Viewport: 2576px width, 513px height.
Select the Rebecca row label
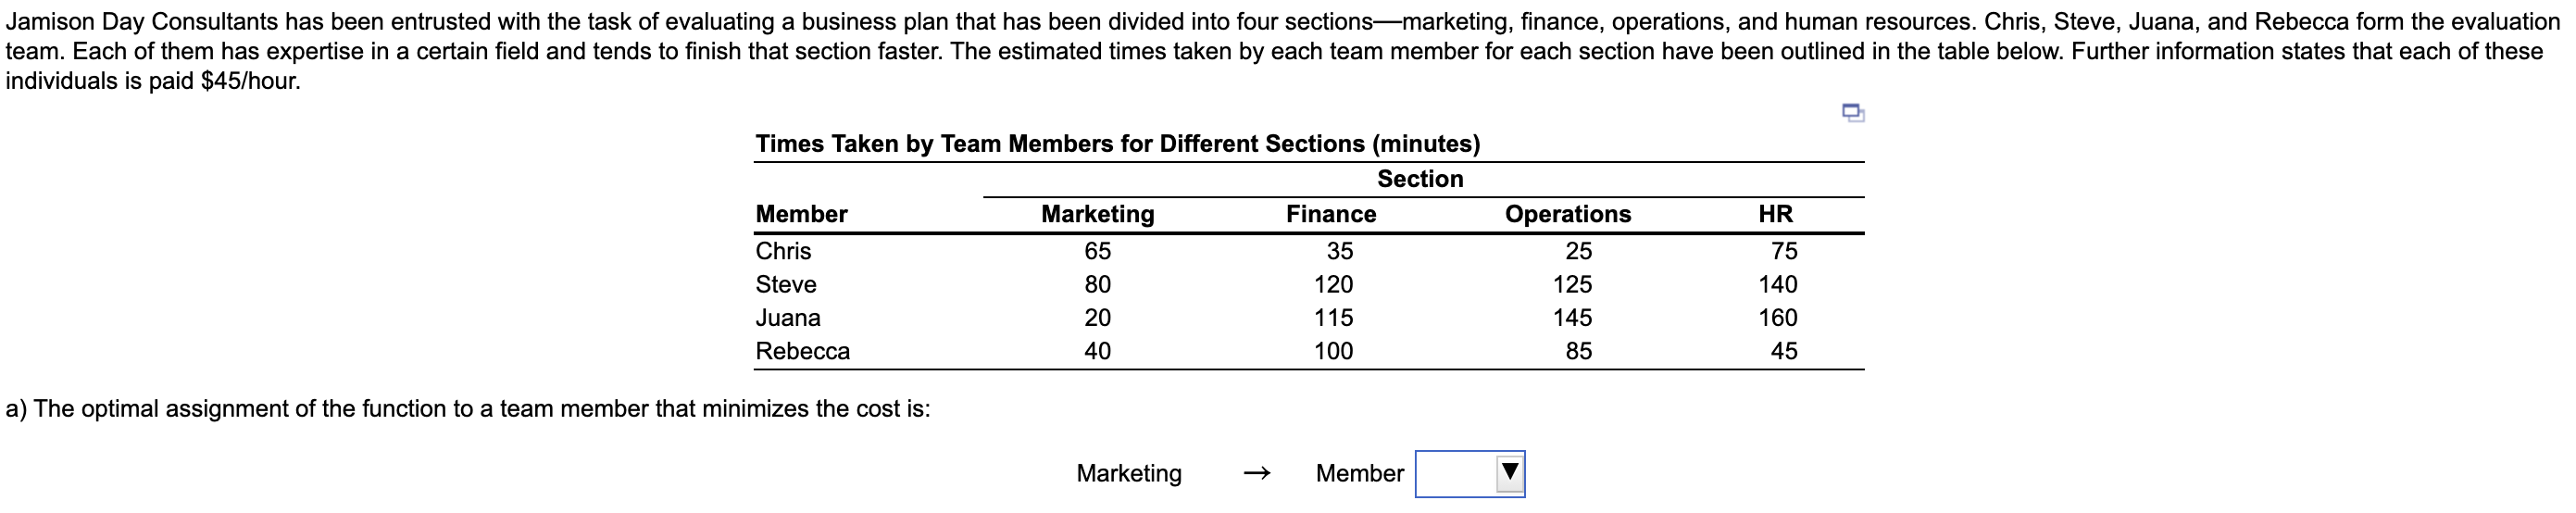click(802, 351)
